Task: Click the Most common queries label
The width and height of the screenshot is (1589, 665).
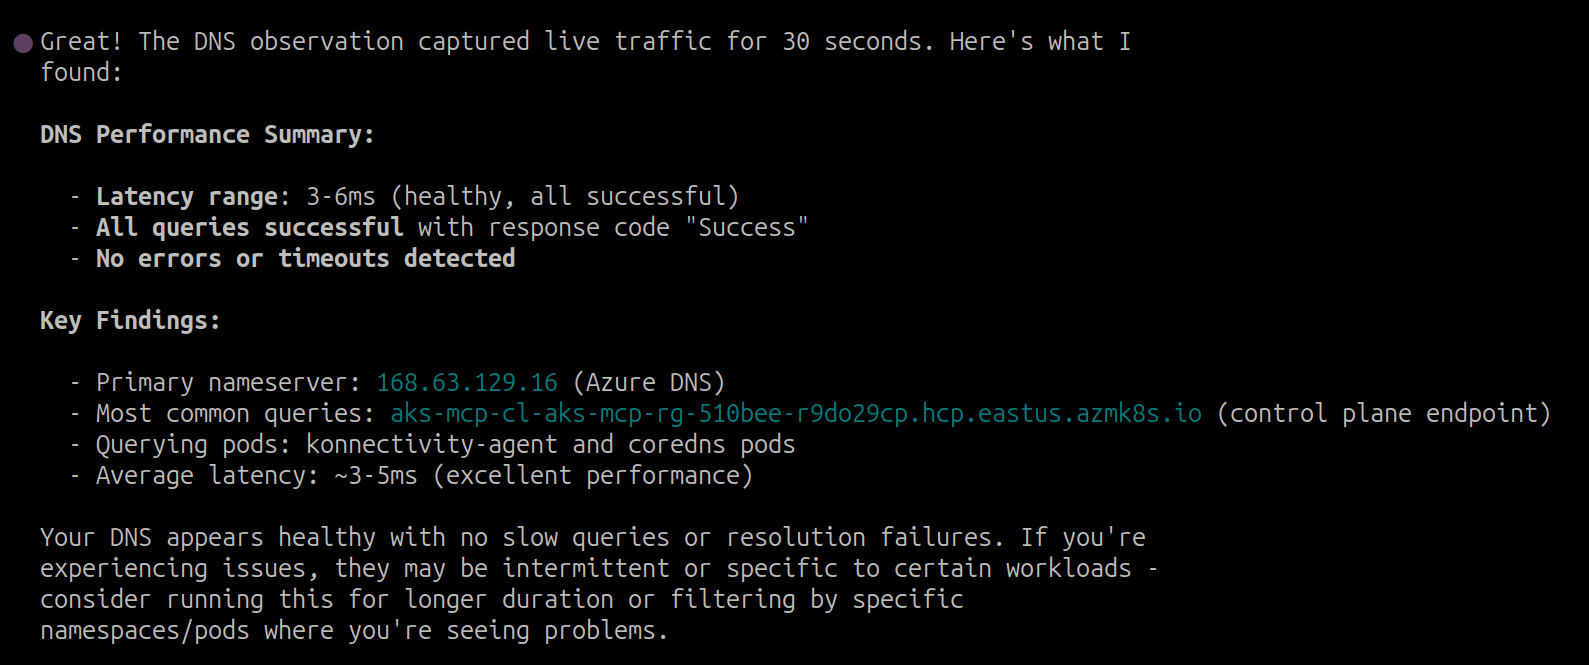Action: (235, 414)
